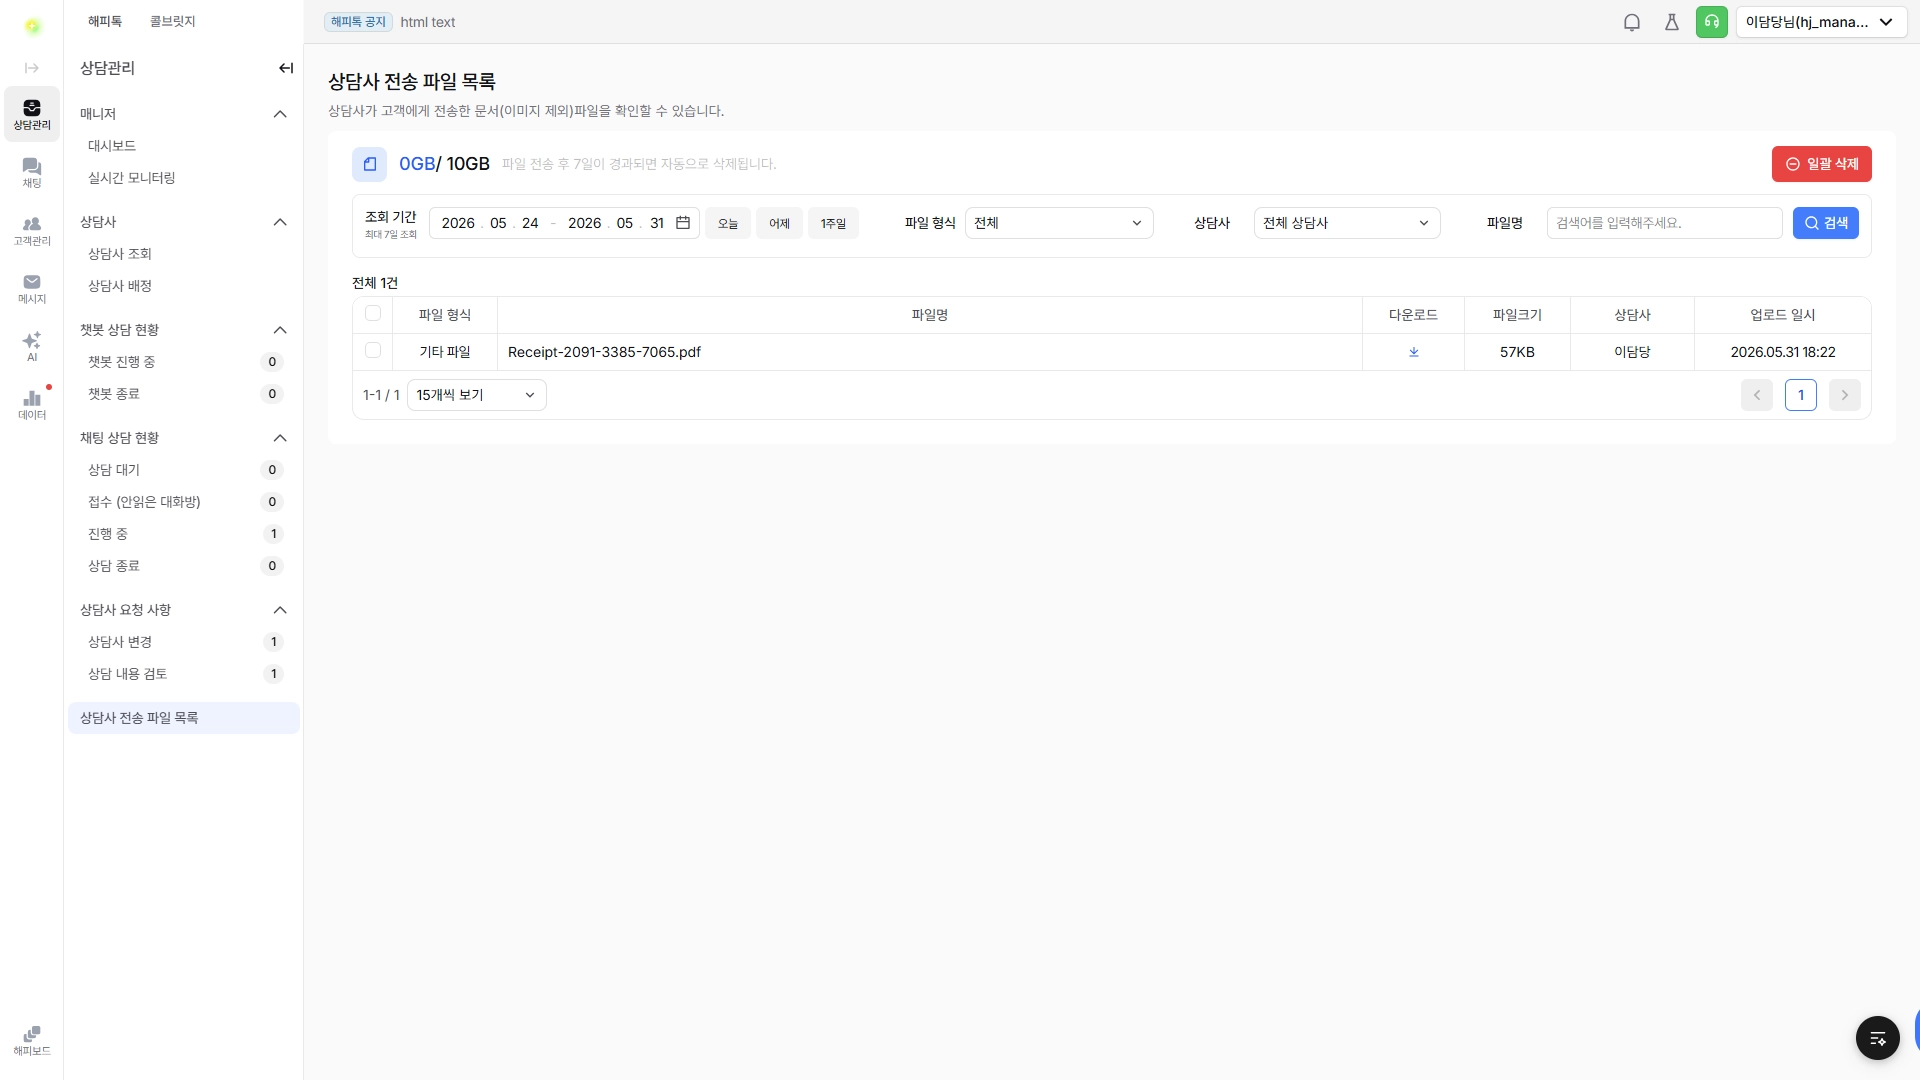1920x1080 pixels.
Task: Collapse the 매니저 section
Action: point(280,114)
